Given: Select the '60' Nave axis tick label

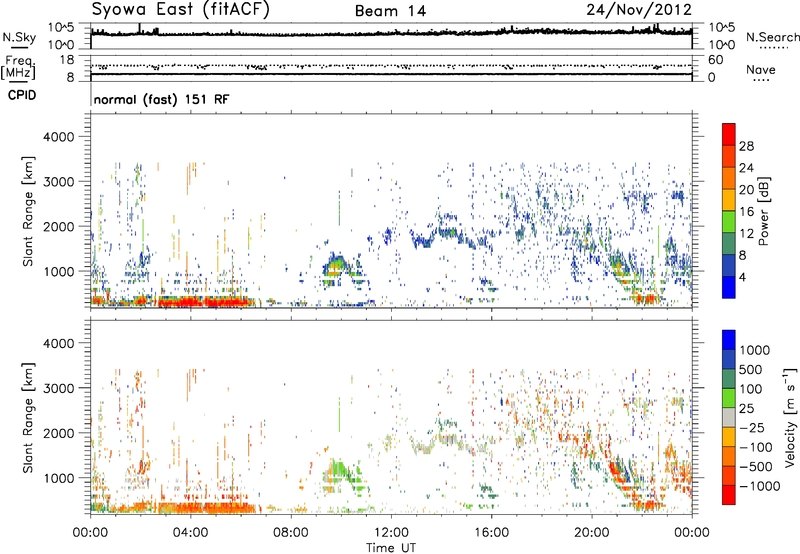Looking at the screenshot, I should (716, 60).
